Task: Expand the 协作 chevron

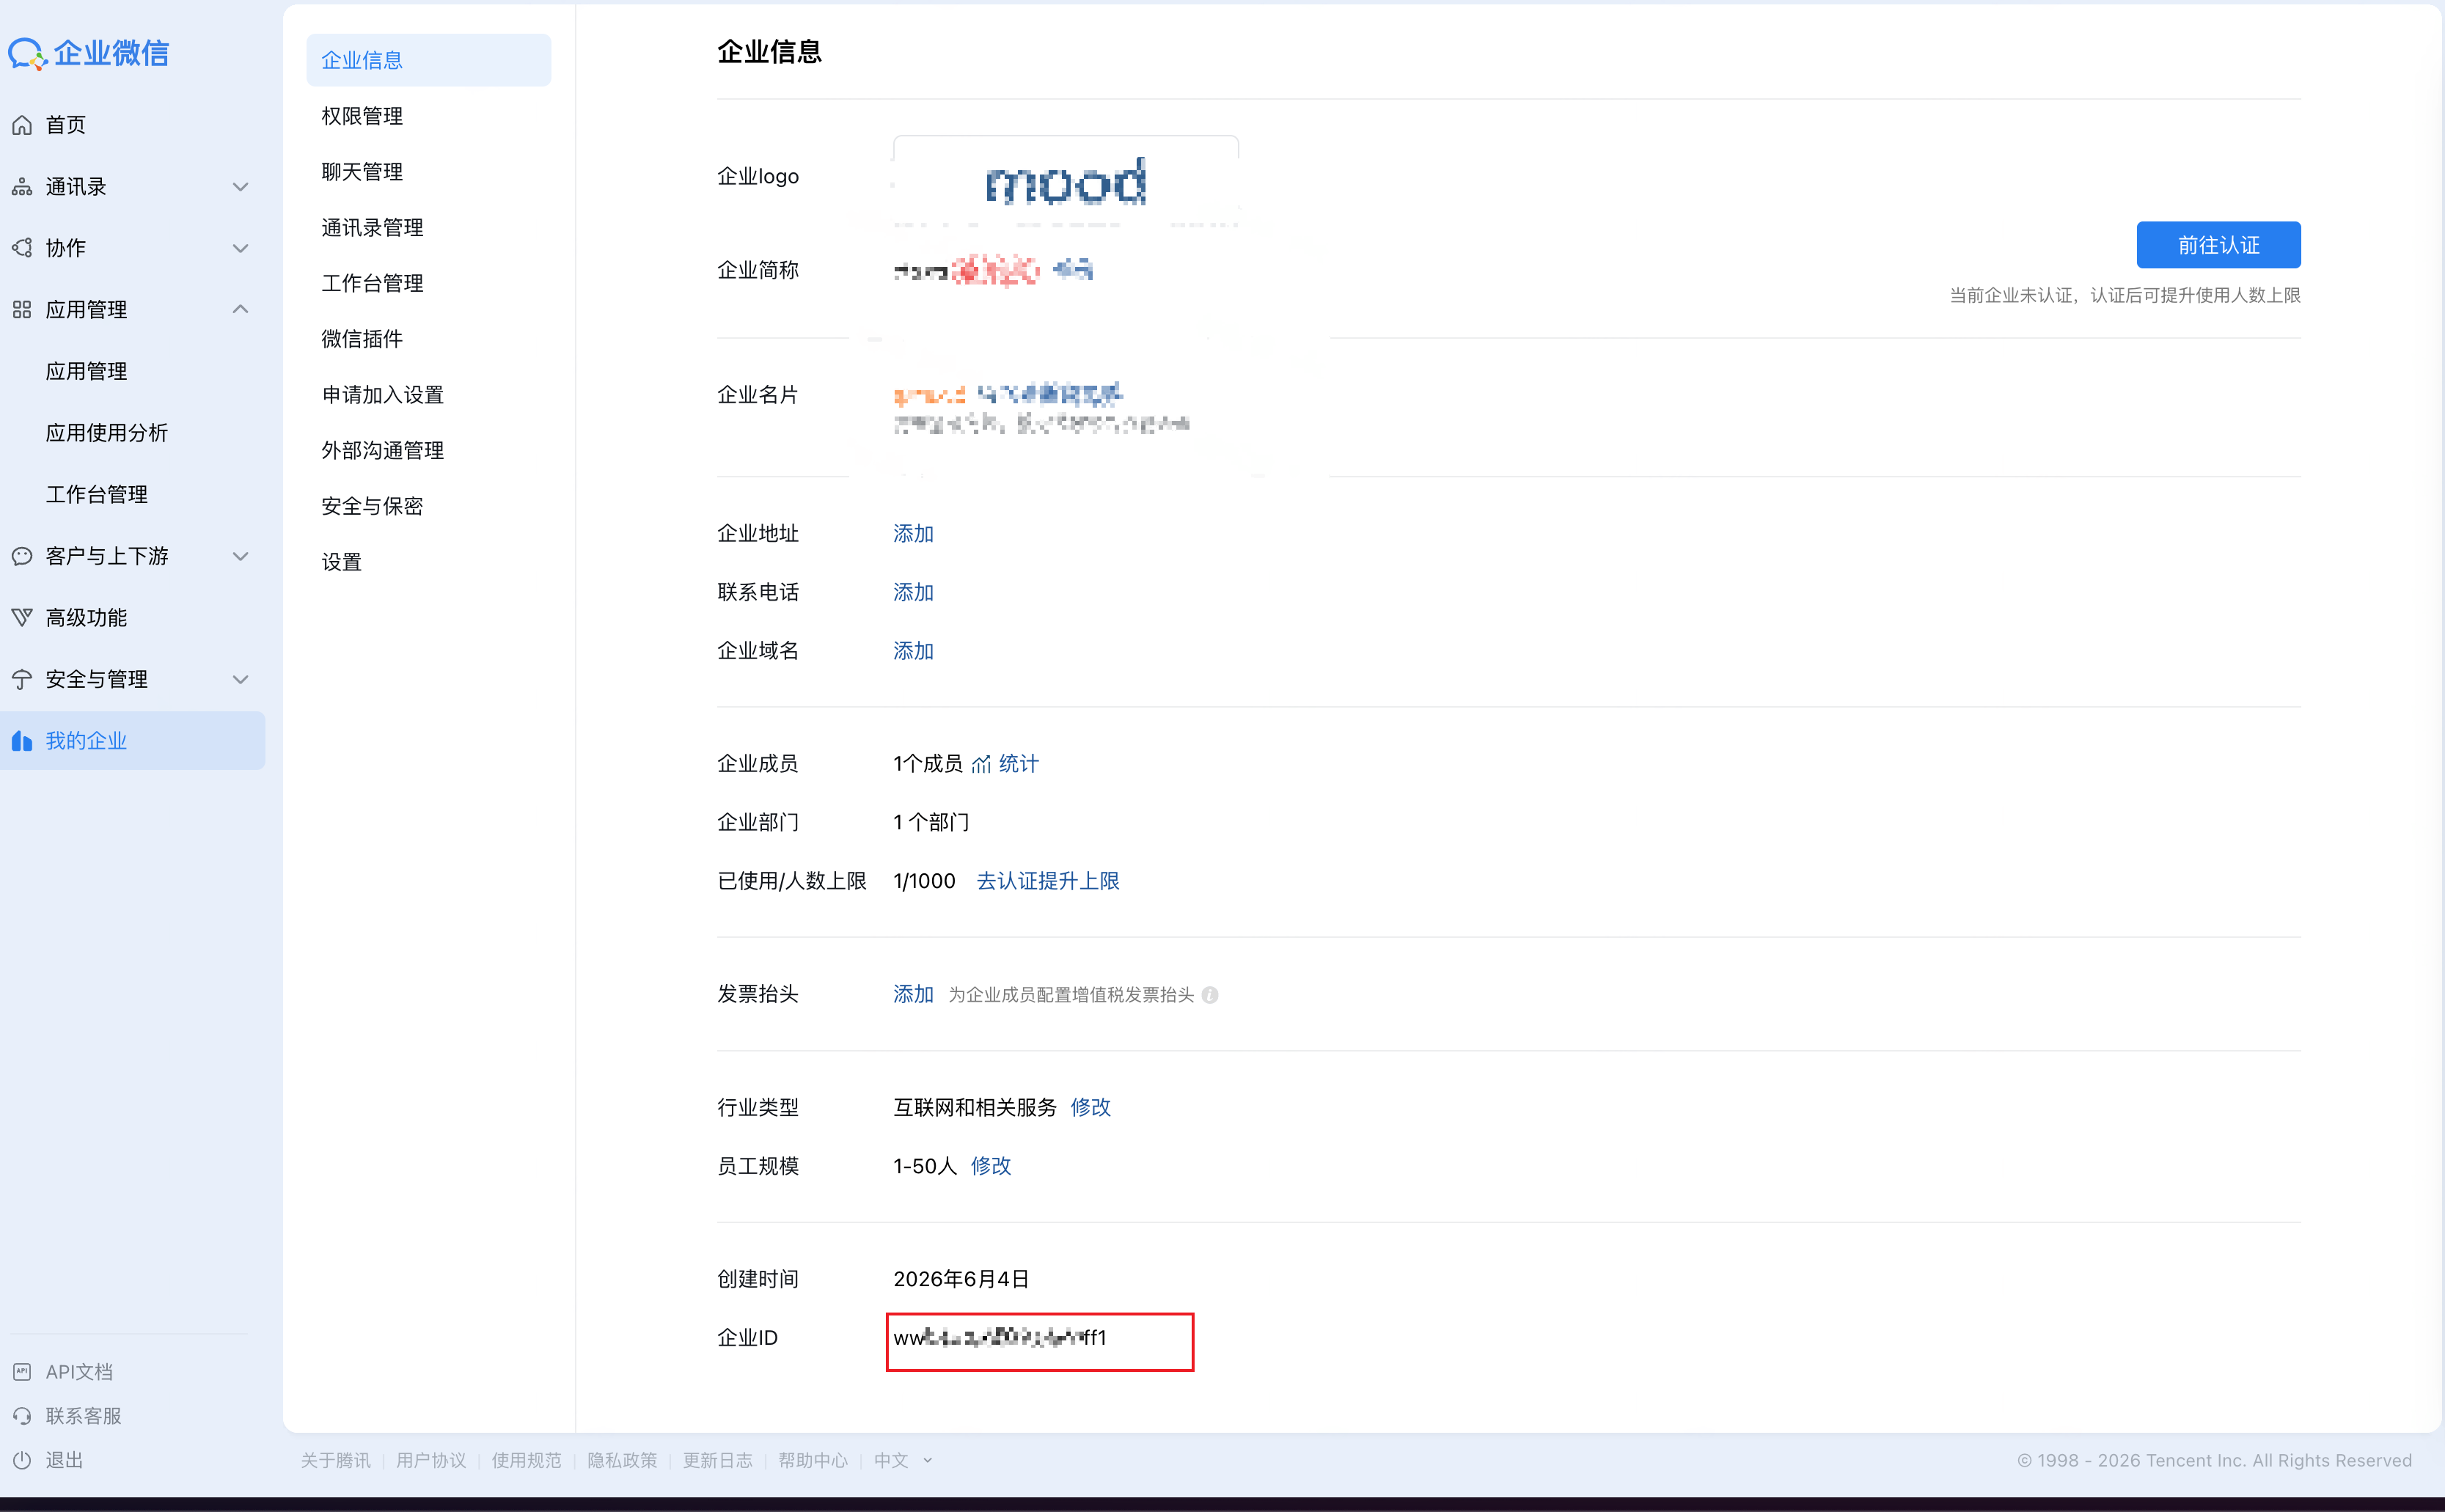Action: click(x=240, y=248)
